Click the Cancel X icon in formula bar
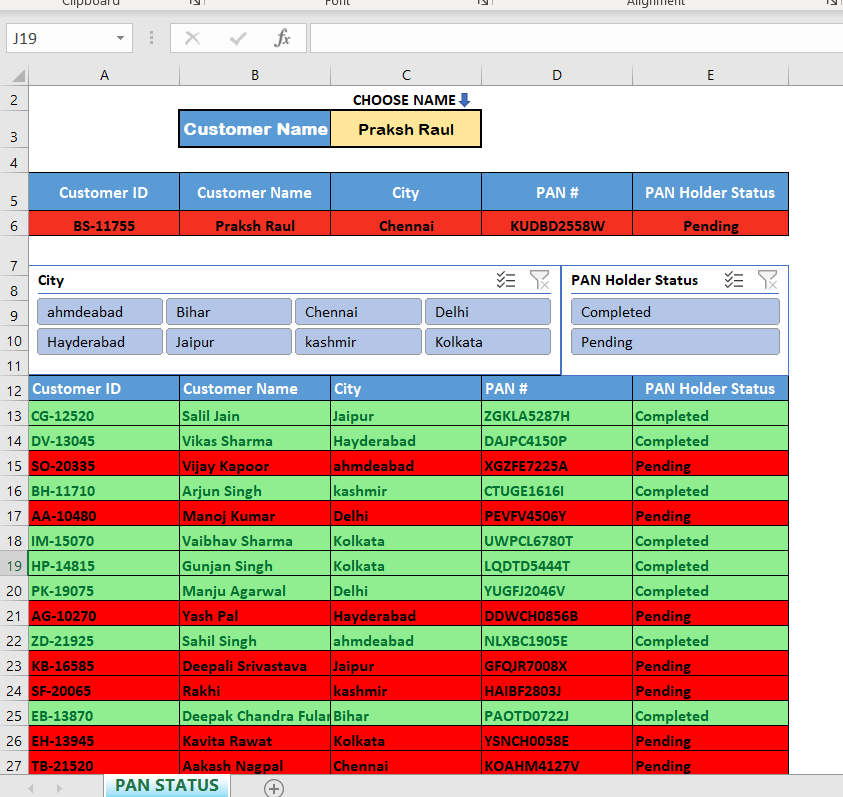 193,38
